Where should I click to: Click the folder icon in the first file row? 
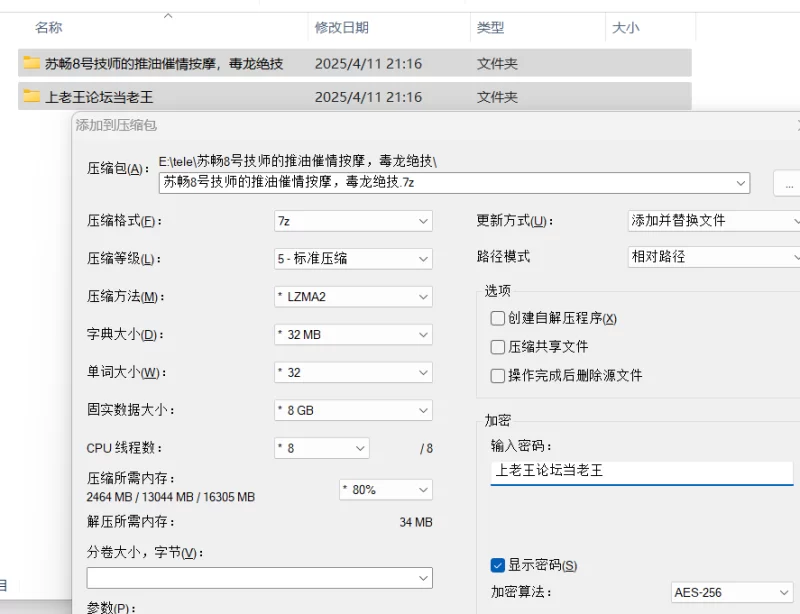(32, 63)
